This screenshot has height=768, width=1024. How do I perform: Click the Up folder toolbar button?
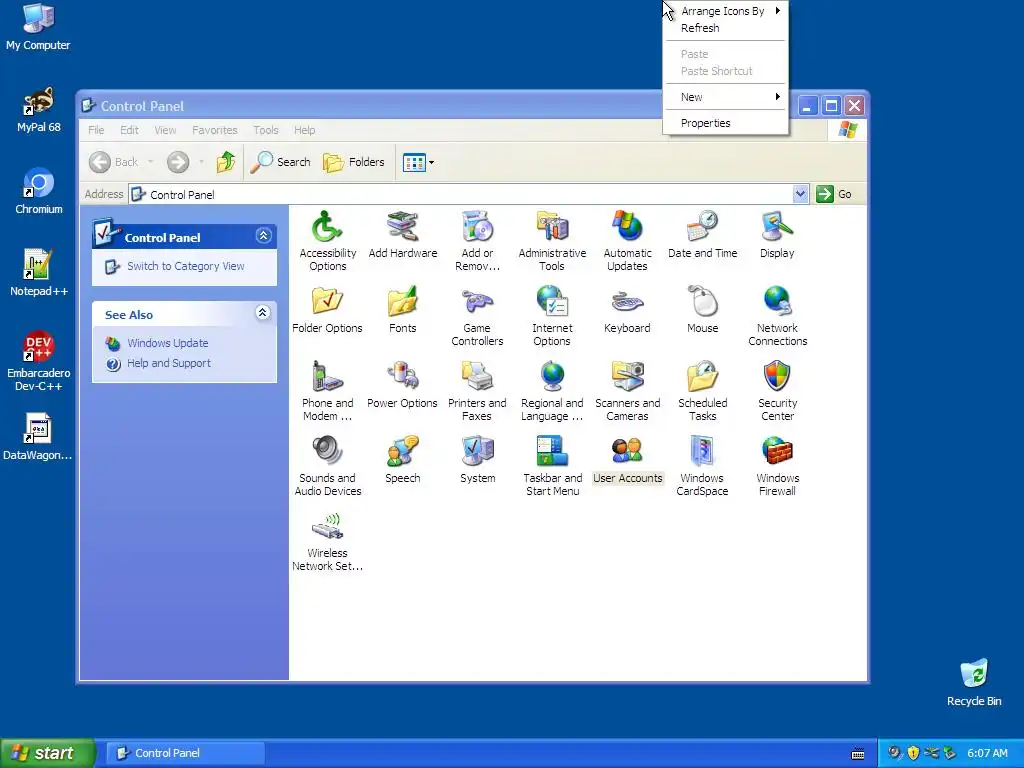point(226,161)
